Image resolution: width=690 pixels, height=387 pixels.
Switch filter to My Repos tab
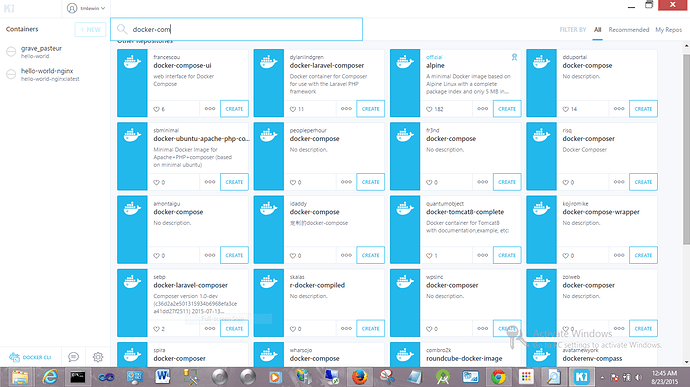click(x=668, y=29)
